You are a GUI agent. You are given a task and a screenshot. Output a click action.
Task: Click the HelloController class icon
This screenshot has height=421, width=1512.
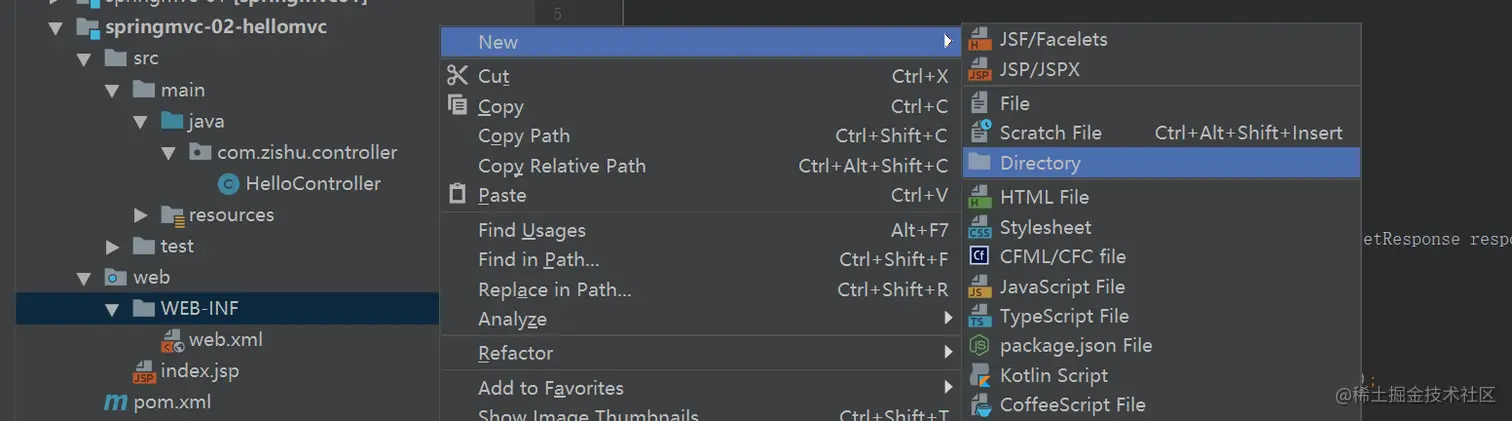click(229, 184)
